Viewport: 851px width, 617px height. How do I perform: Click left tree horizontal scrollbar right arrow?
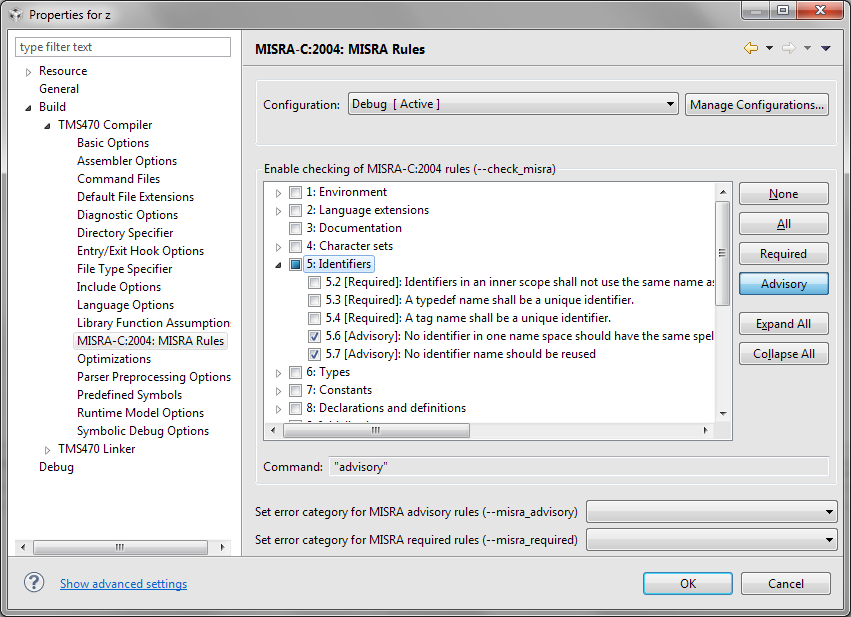click(222, 547)
